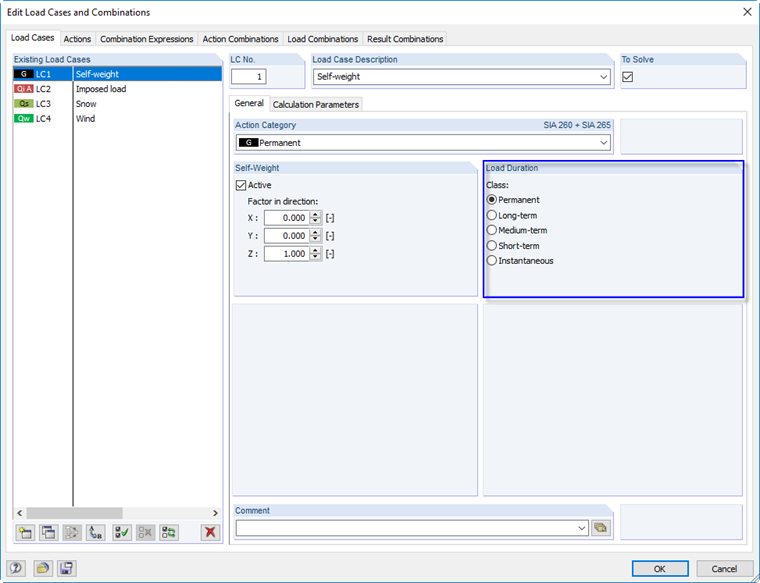The height and width of the screenshot is (583, 760).
Task: Go to the Load Combinations tab
Action: 323,39
